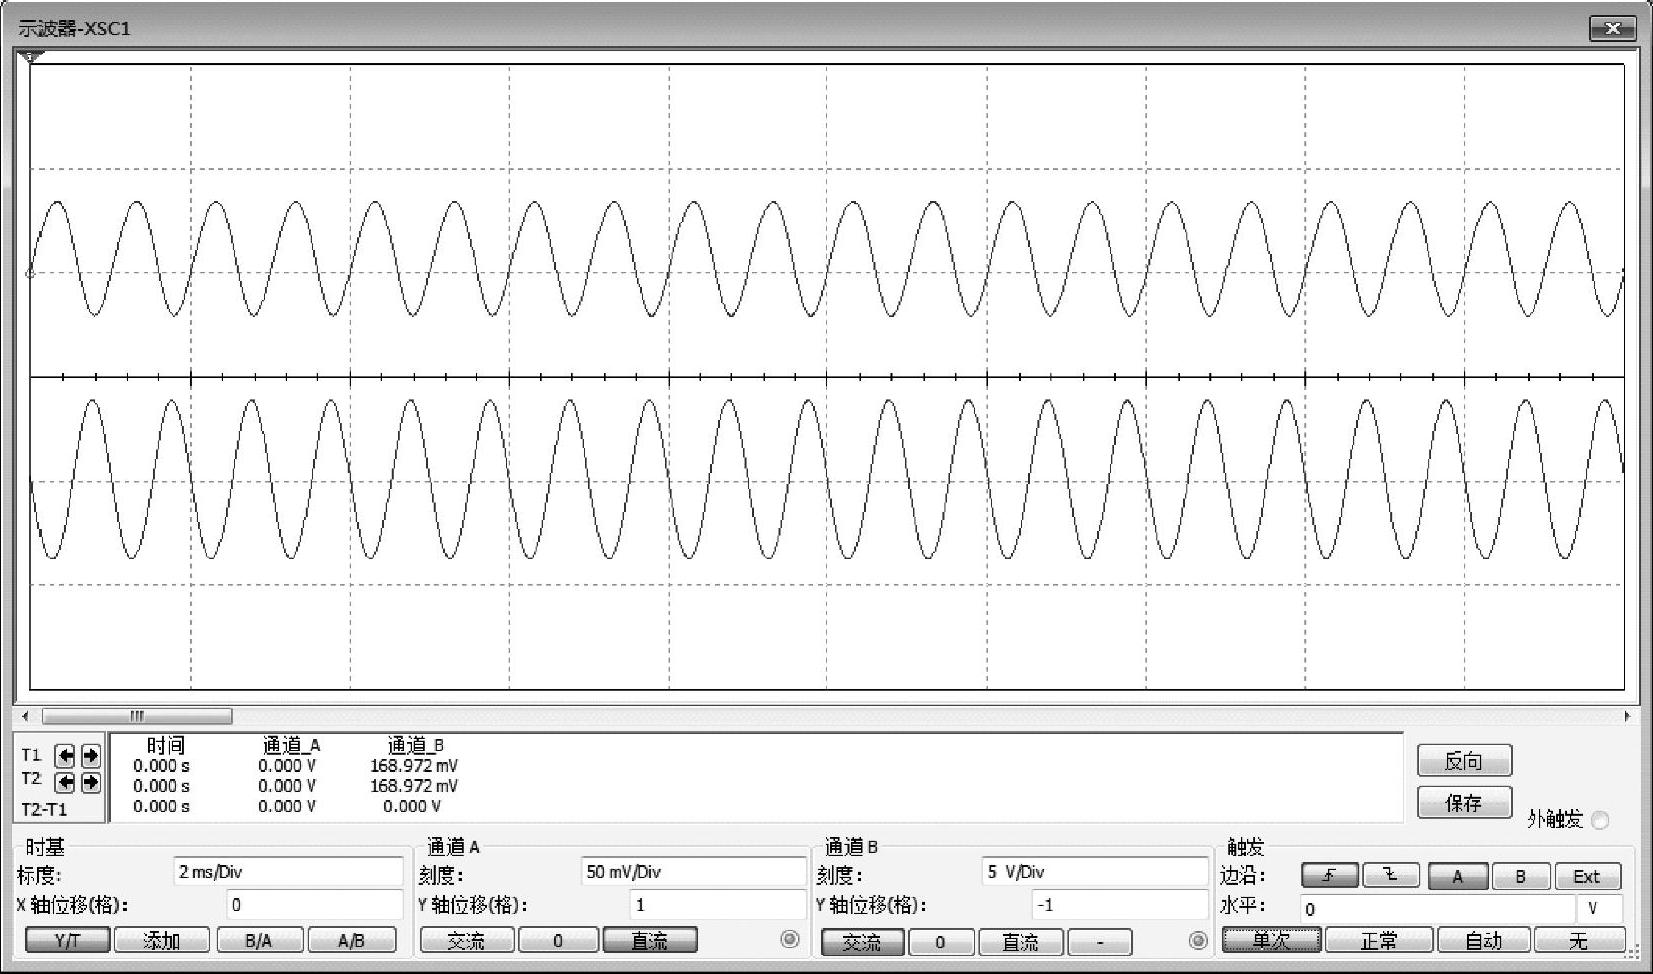The height and width of the screenshot is (974, 1653).
Task: Move cursor T2 right with its arrow
Action: tap(90, 782)
